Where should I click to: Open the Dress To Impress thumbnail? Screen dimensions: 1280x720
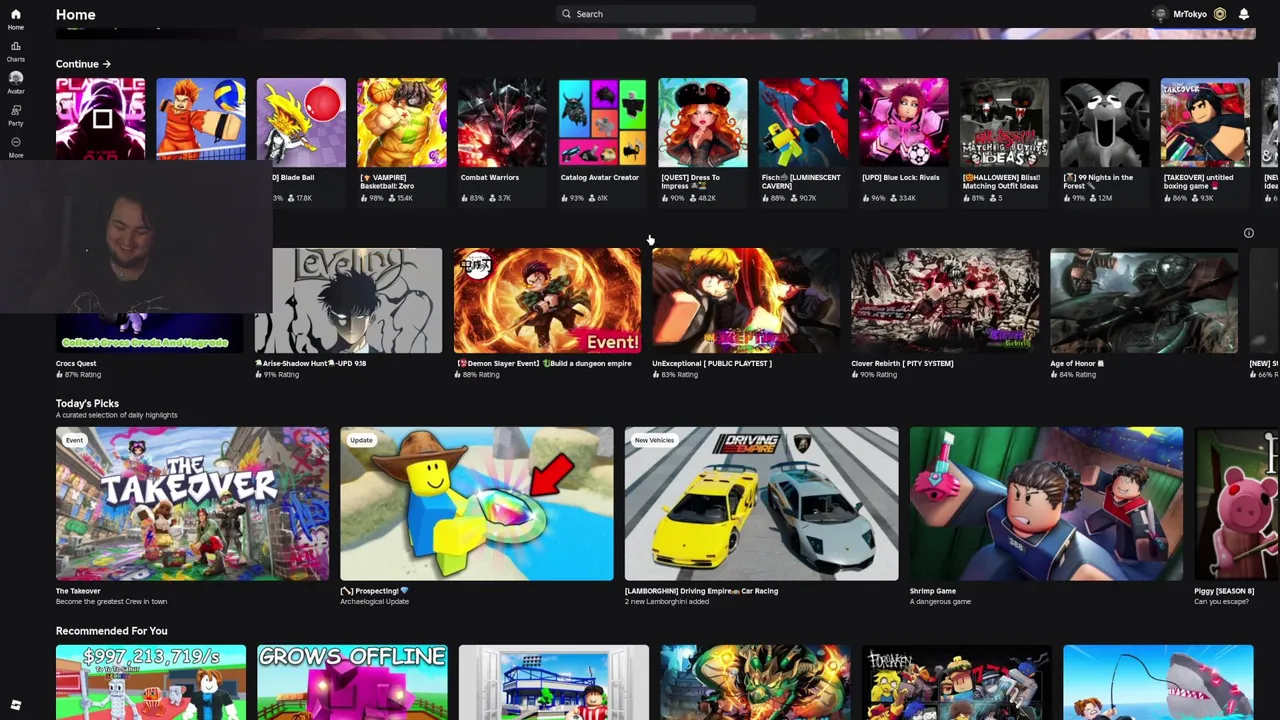pyautogui.click(x=703, y=122)
